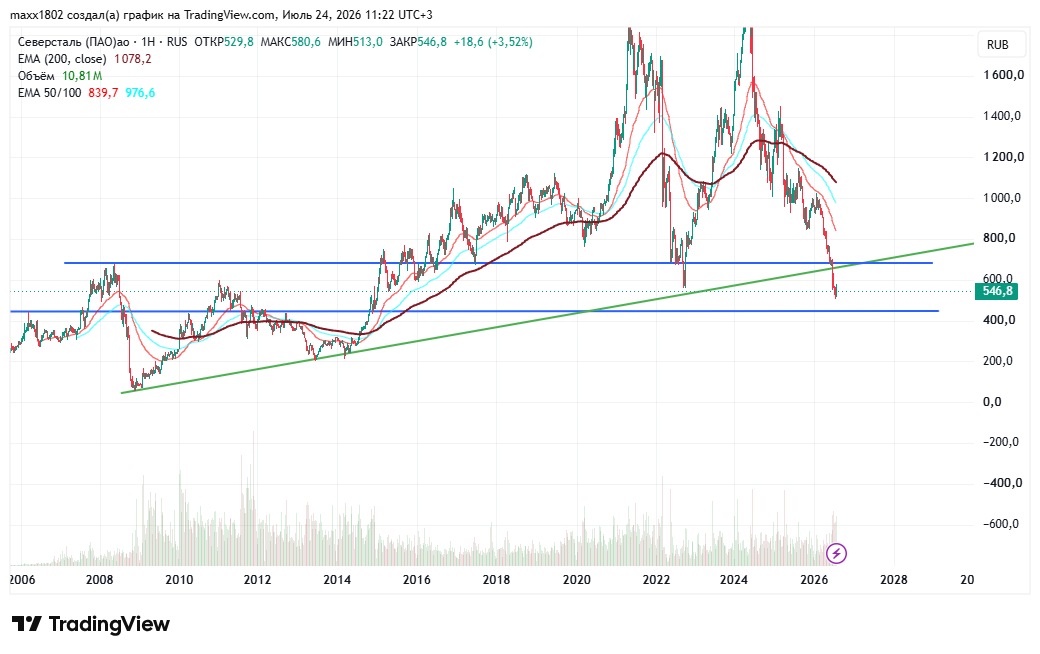Screen dimensions: 1040x654
Task: Click the ОТКР529,8 open price value
Action: [x=224, y=42]
